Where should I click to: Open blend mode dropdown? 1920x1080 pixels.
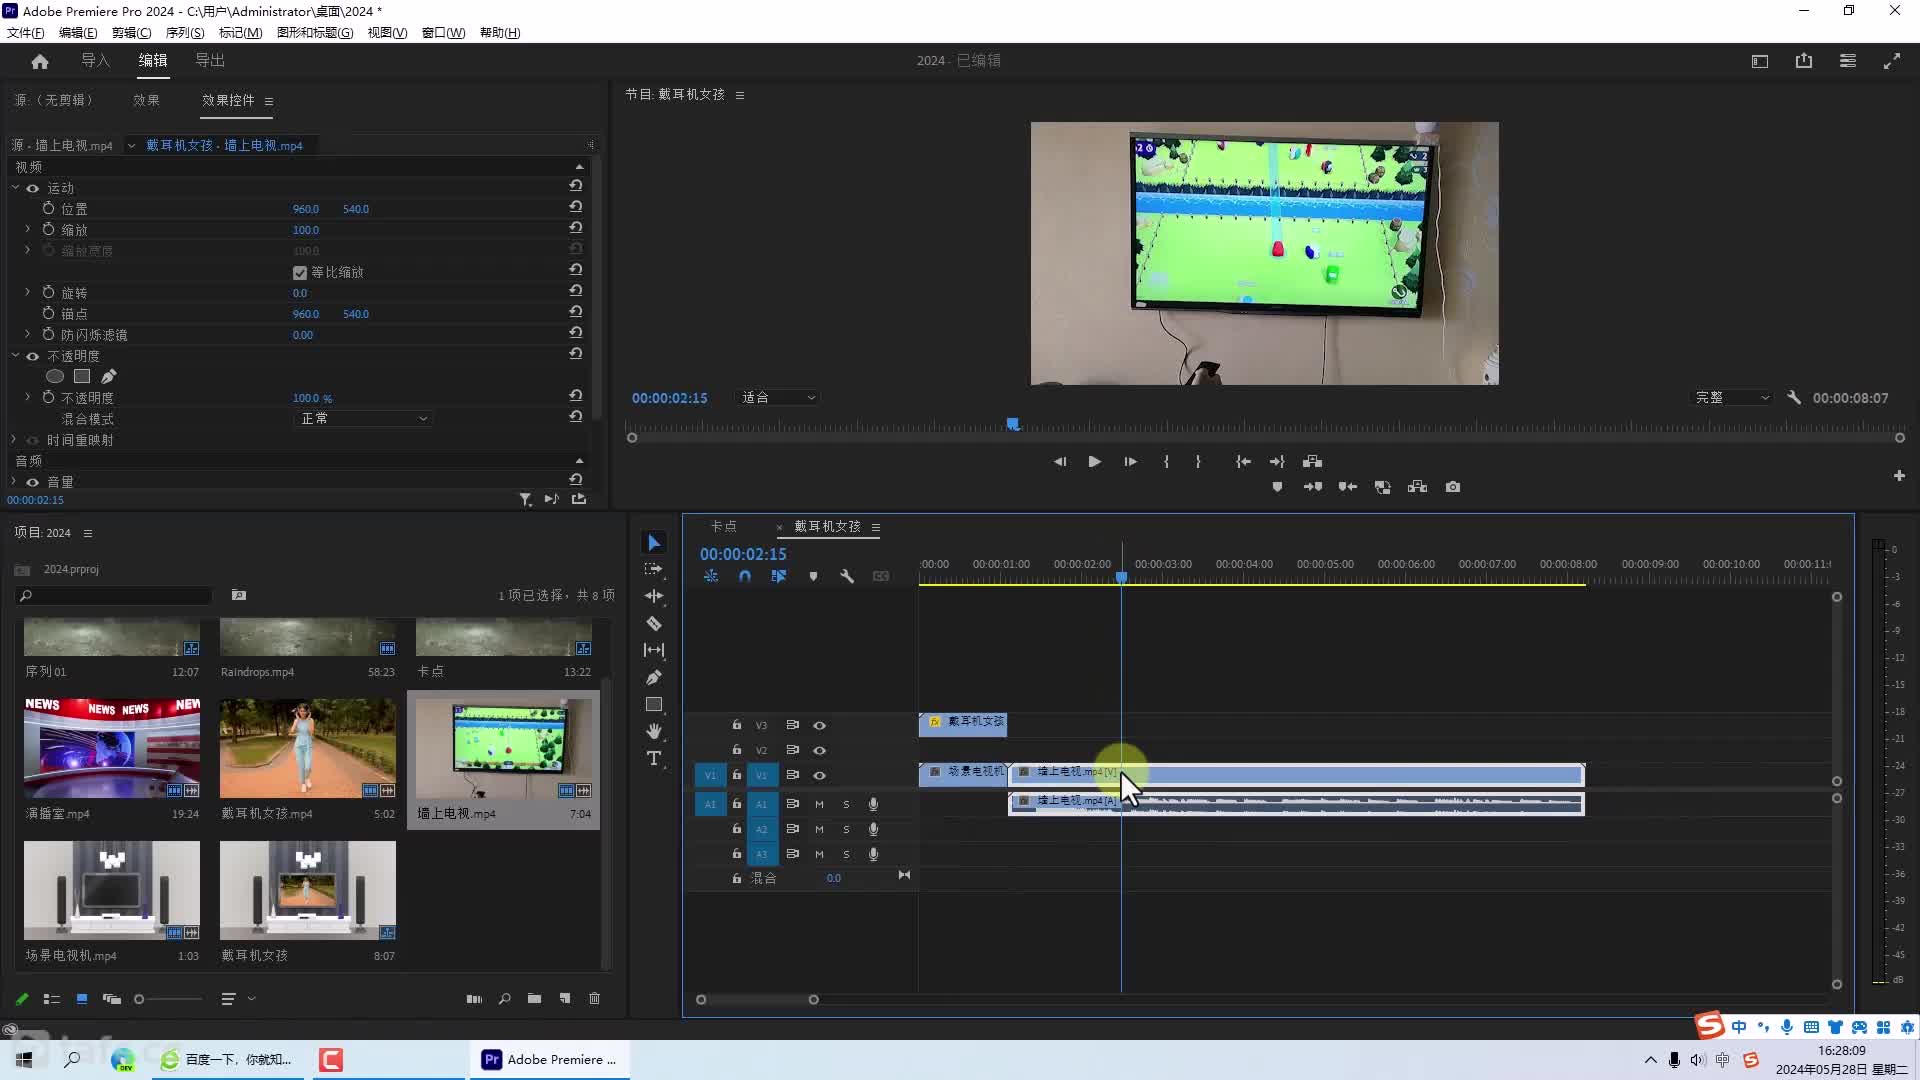click(x=364, y=418)
